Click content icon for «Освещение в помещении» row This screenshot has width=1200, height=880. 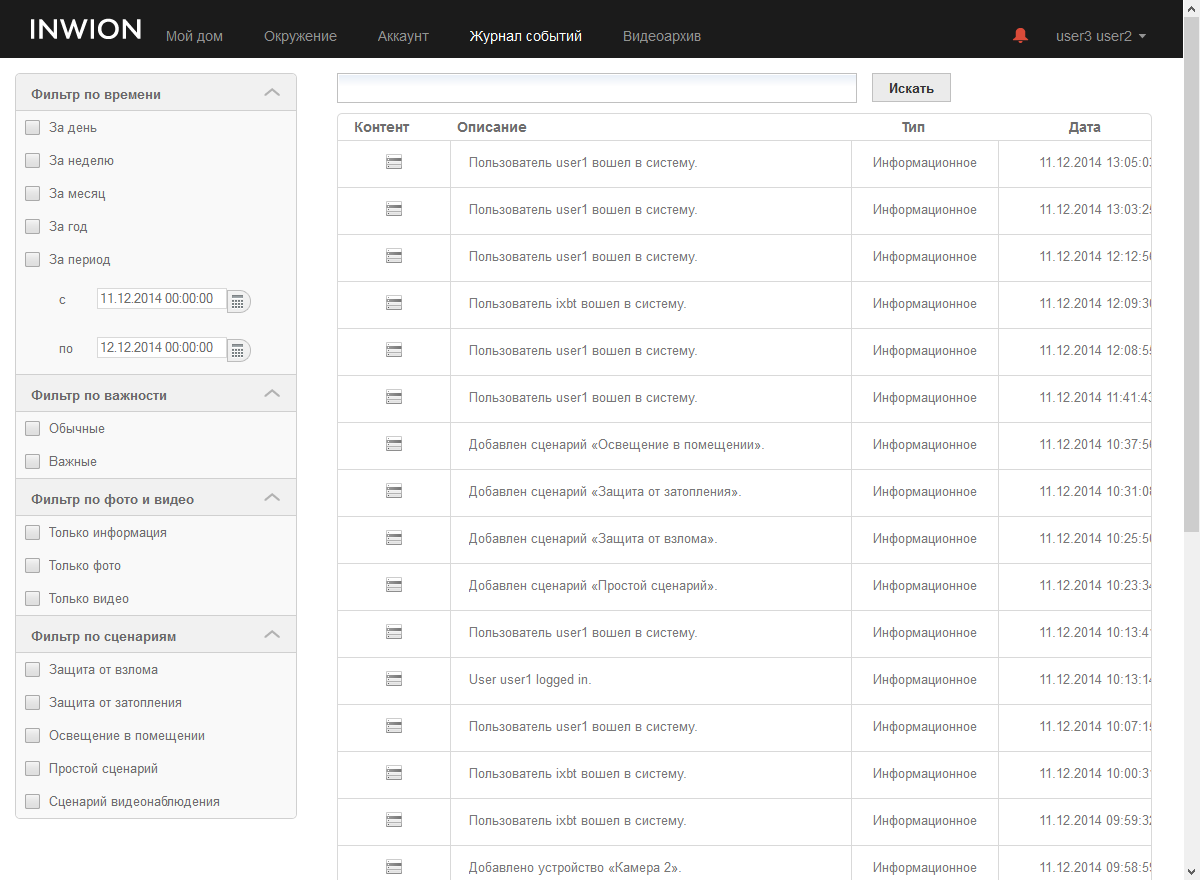[394, 444]
